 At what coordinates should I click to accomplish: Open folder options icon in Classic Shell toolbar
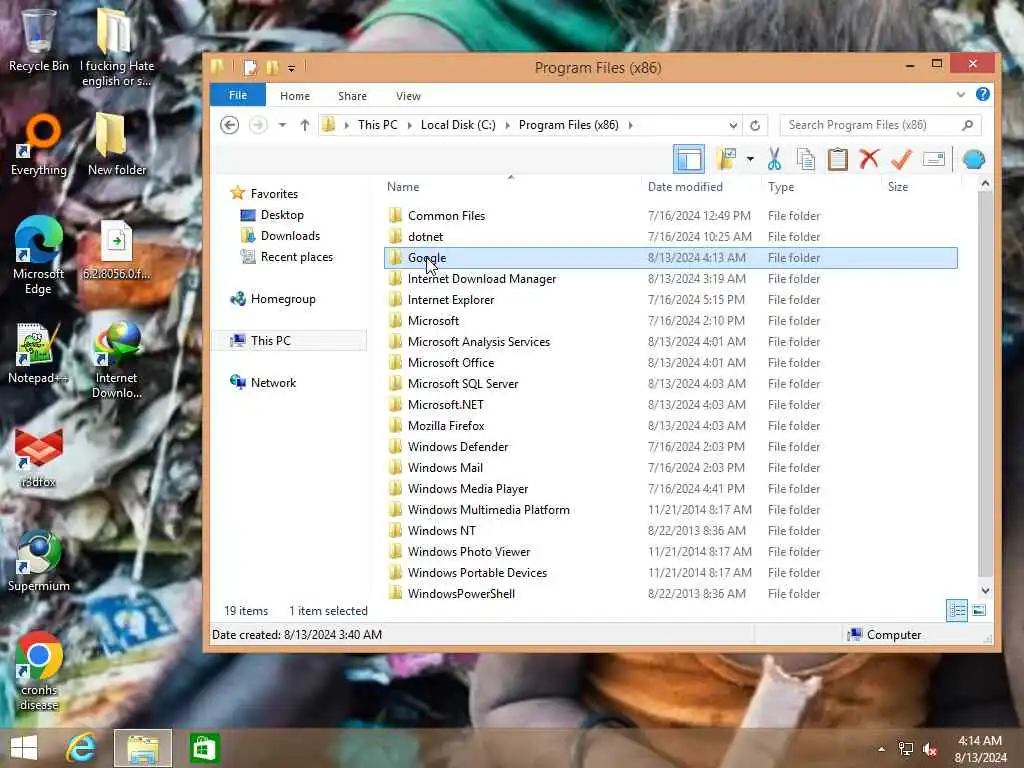pyautogui.click(x=726, y=159)
